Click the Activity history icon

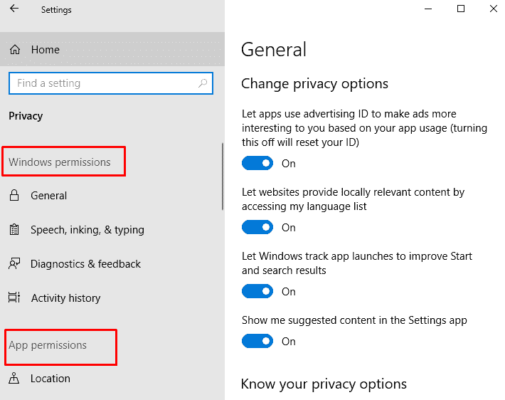coord(14,297)
